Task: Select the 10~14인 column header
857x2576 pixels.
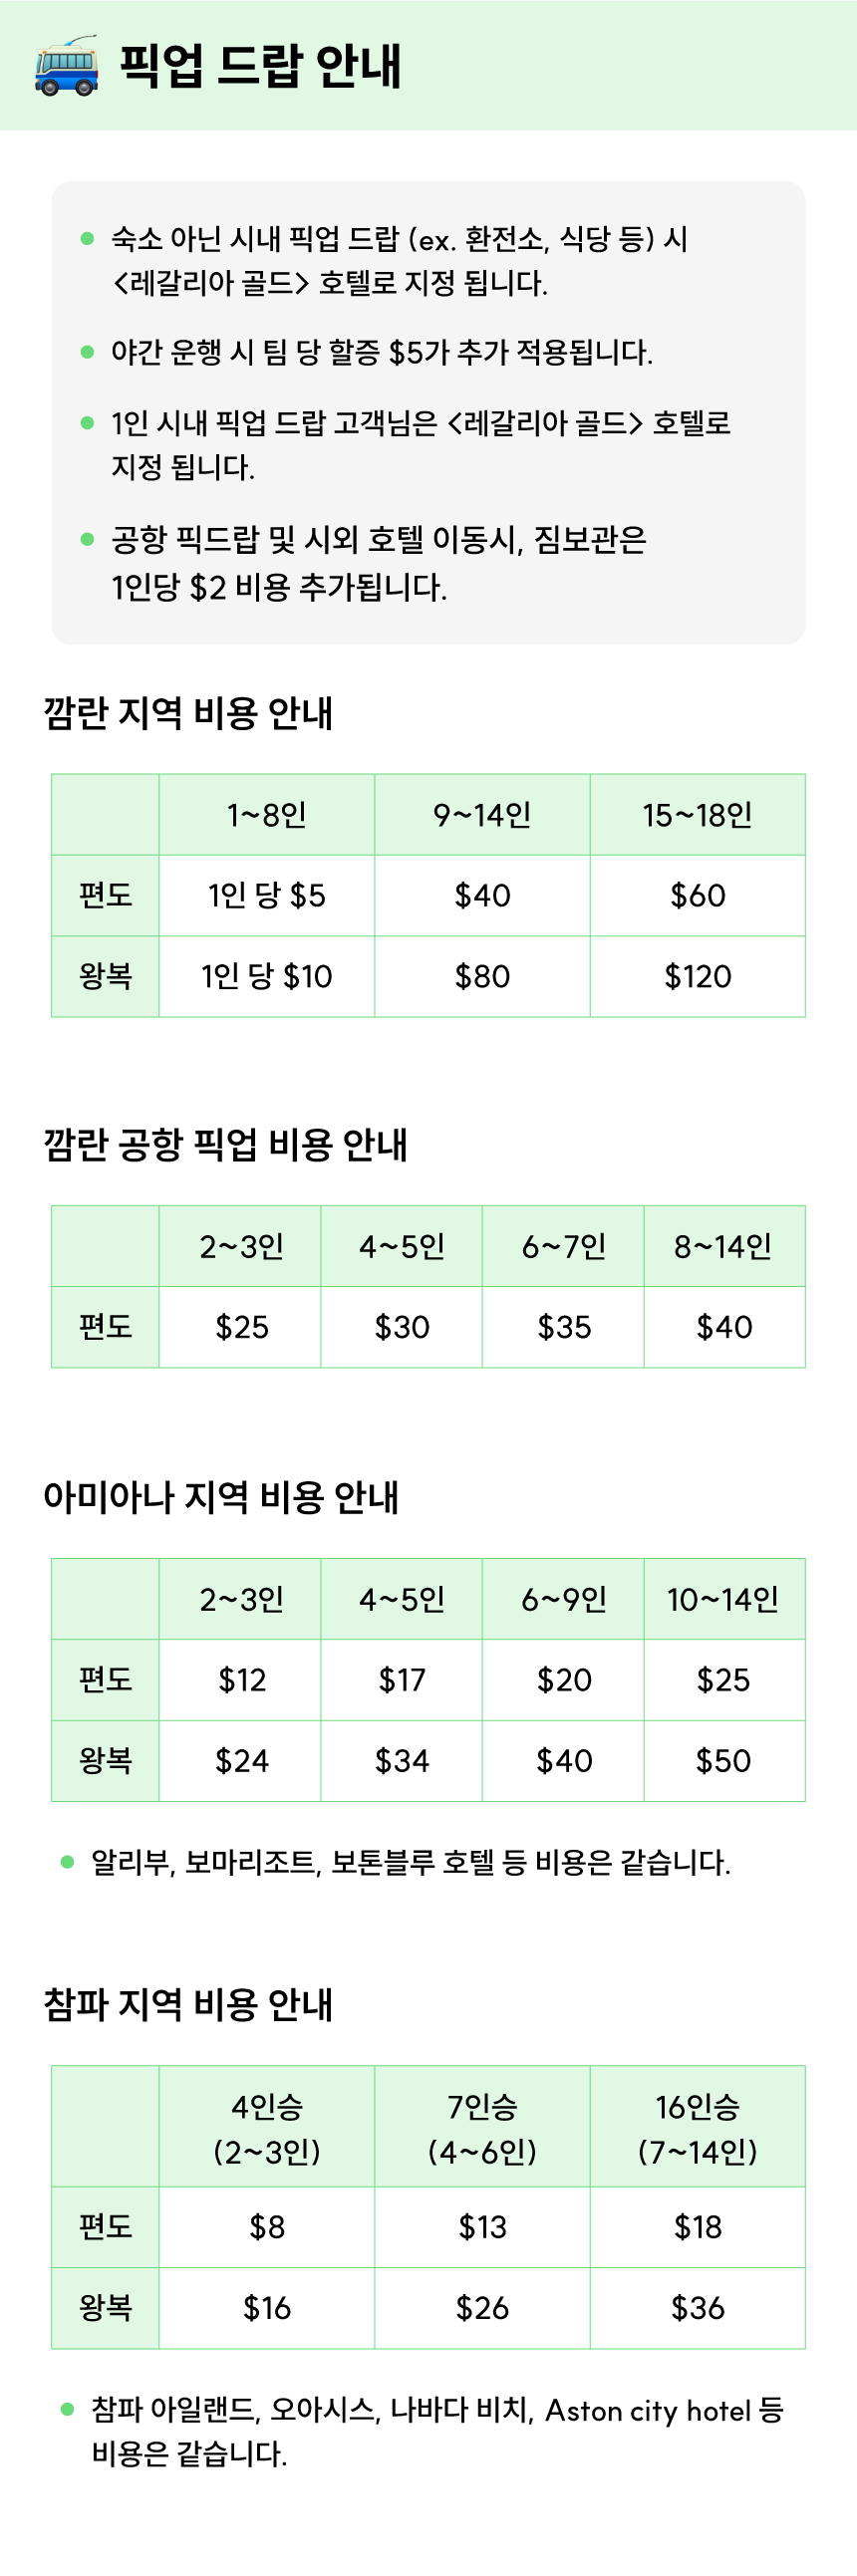Action: pos(723,1599)
